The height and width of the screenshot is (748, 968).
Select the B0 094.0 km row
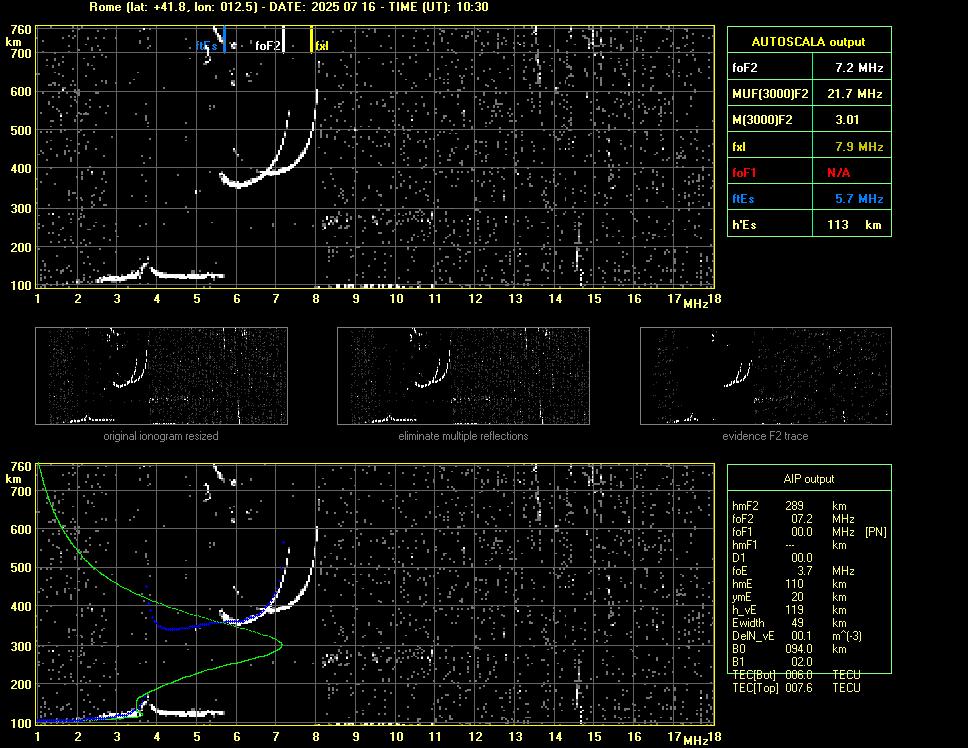point(789,648)
